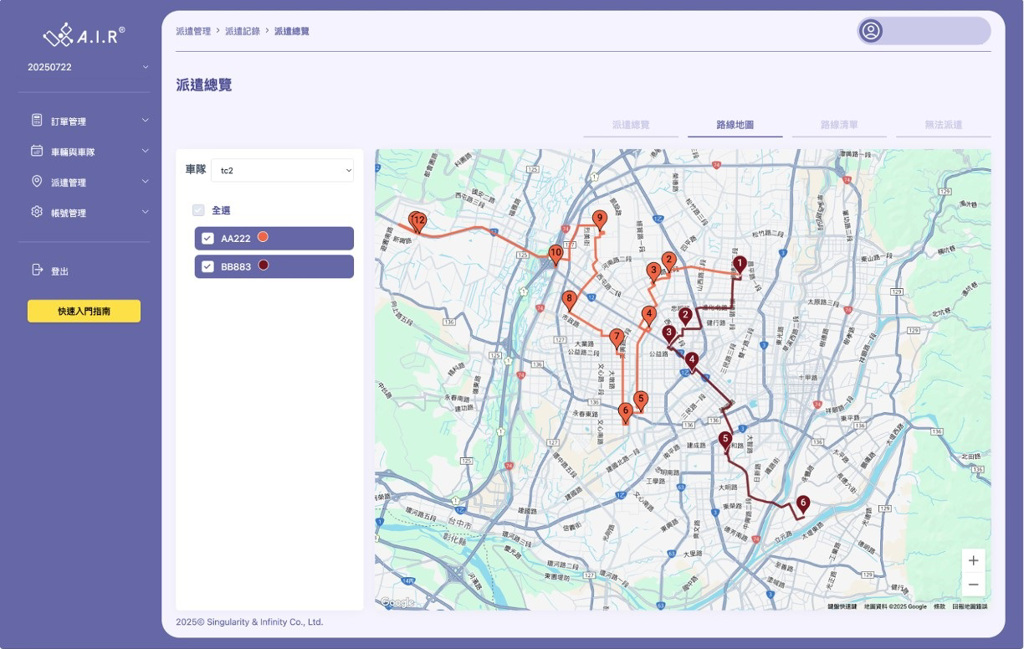This screenshot has height=649, width=1024.
Task: Open the 20250722 date dropdown
Action: point(88,67)
